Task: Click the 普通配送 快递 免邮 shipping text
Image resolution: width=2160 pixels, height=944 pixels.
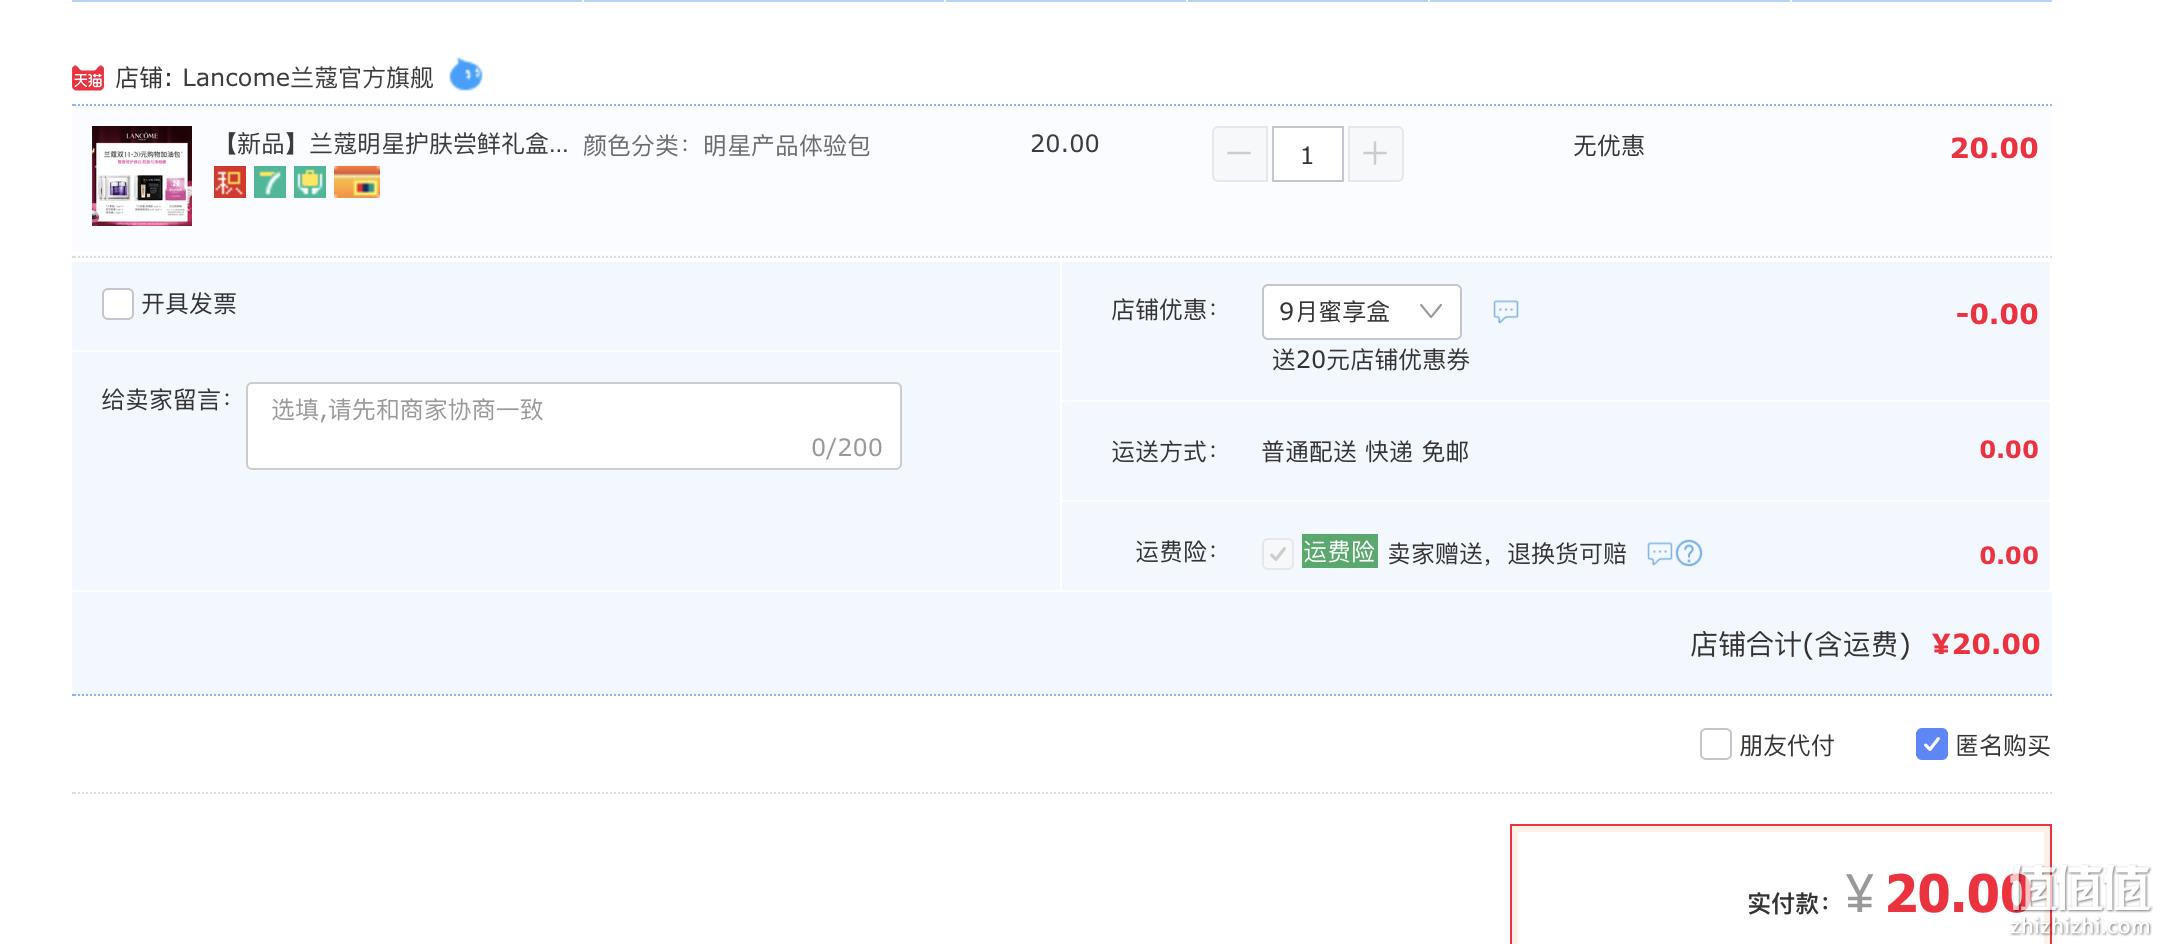Action: tap(1365, 452)
